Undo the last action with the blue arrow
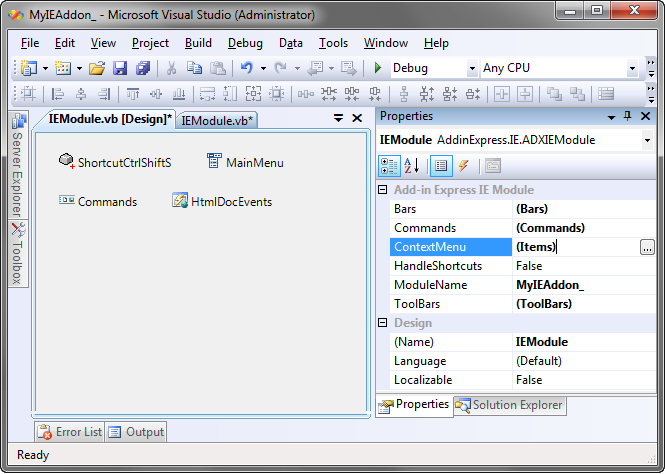This screenshot has width=665, height=474. pos(247,68)
